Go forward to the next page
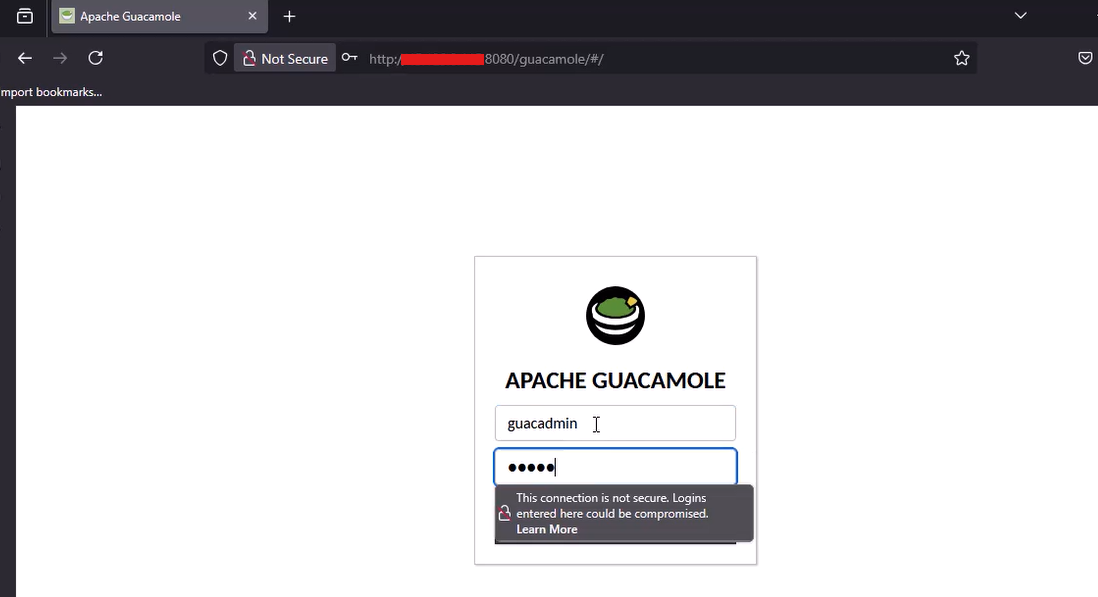The image size is (1098, 597). [x=60, y=58]
